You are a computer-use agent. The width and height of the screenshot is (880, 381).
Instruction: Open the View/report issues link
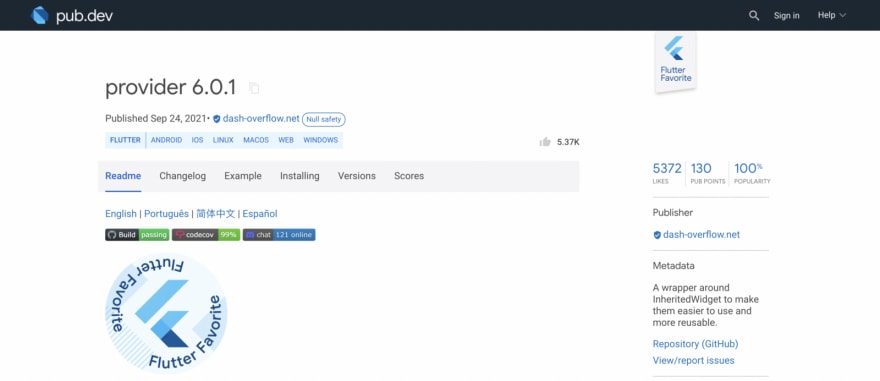(x=693, y=360)
